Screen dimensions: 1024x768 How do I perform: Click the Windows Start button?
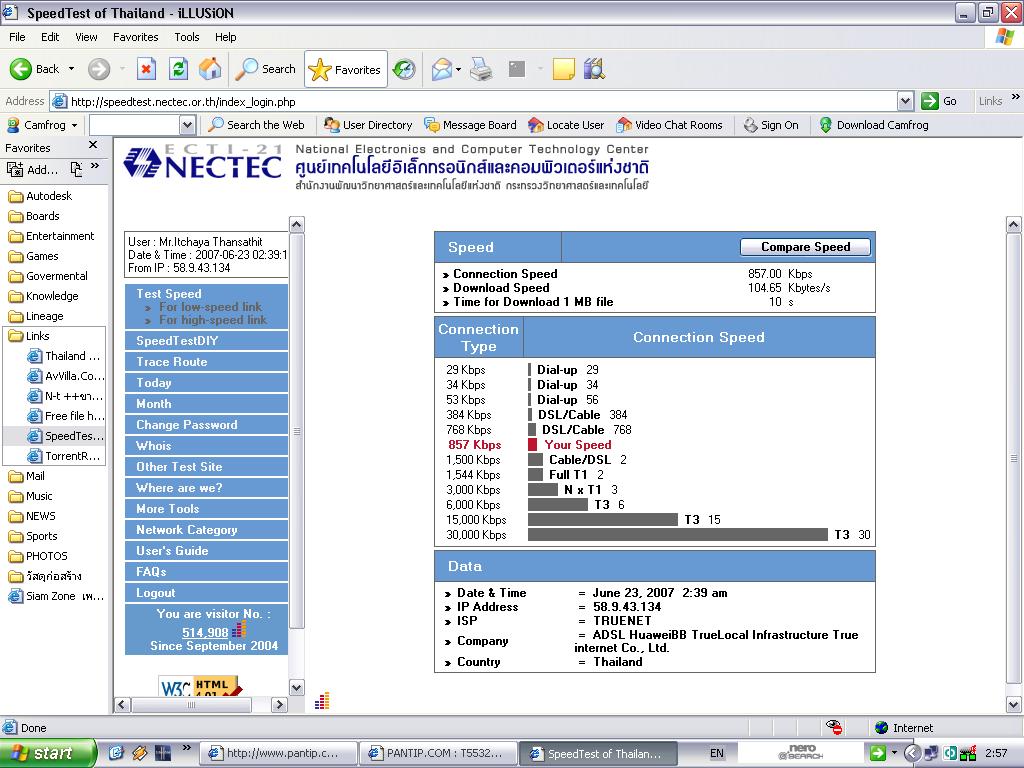click(47, 753)
